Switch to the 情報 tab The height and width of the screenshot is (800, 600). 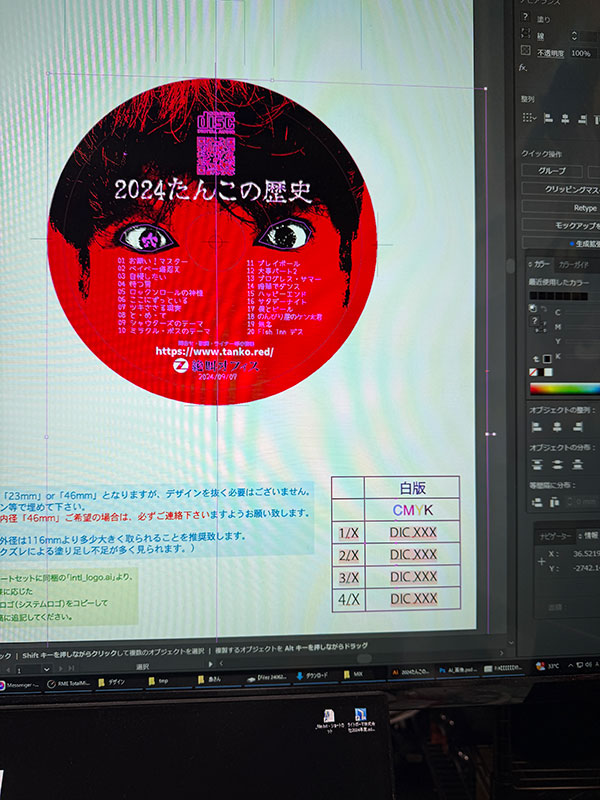point(588,535)
